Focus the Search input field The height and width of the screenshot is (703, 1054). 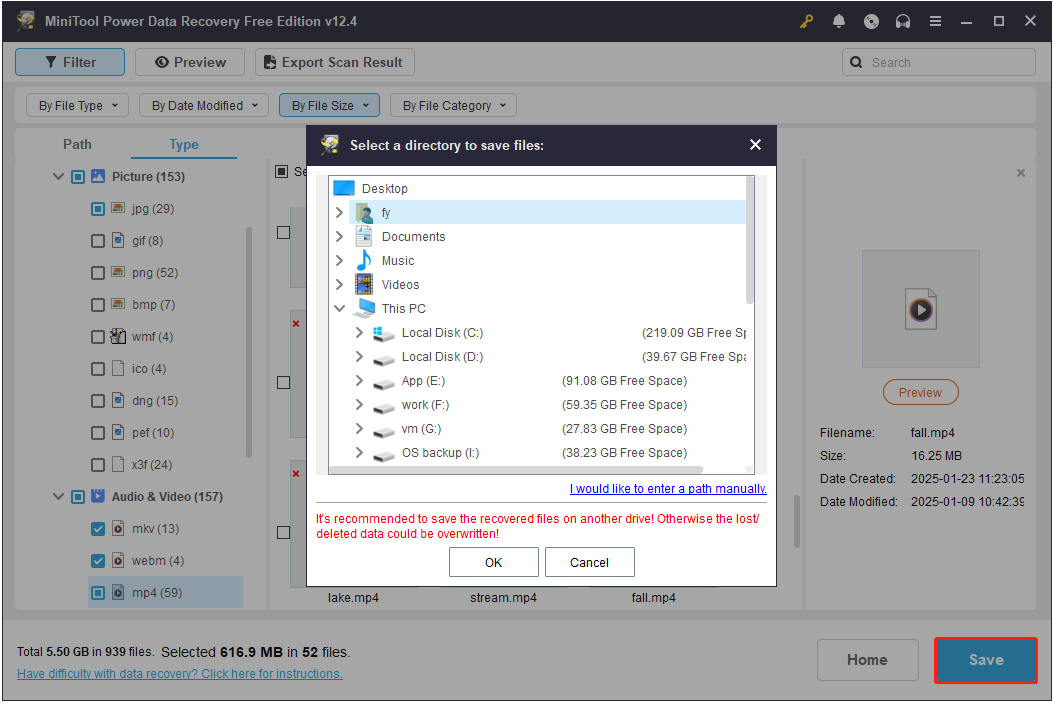click(938, 63)
